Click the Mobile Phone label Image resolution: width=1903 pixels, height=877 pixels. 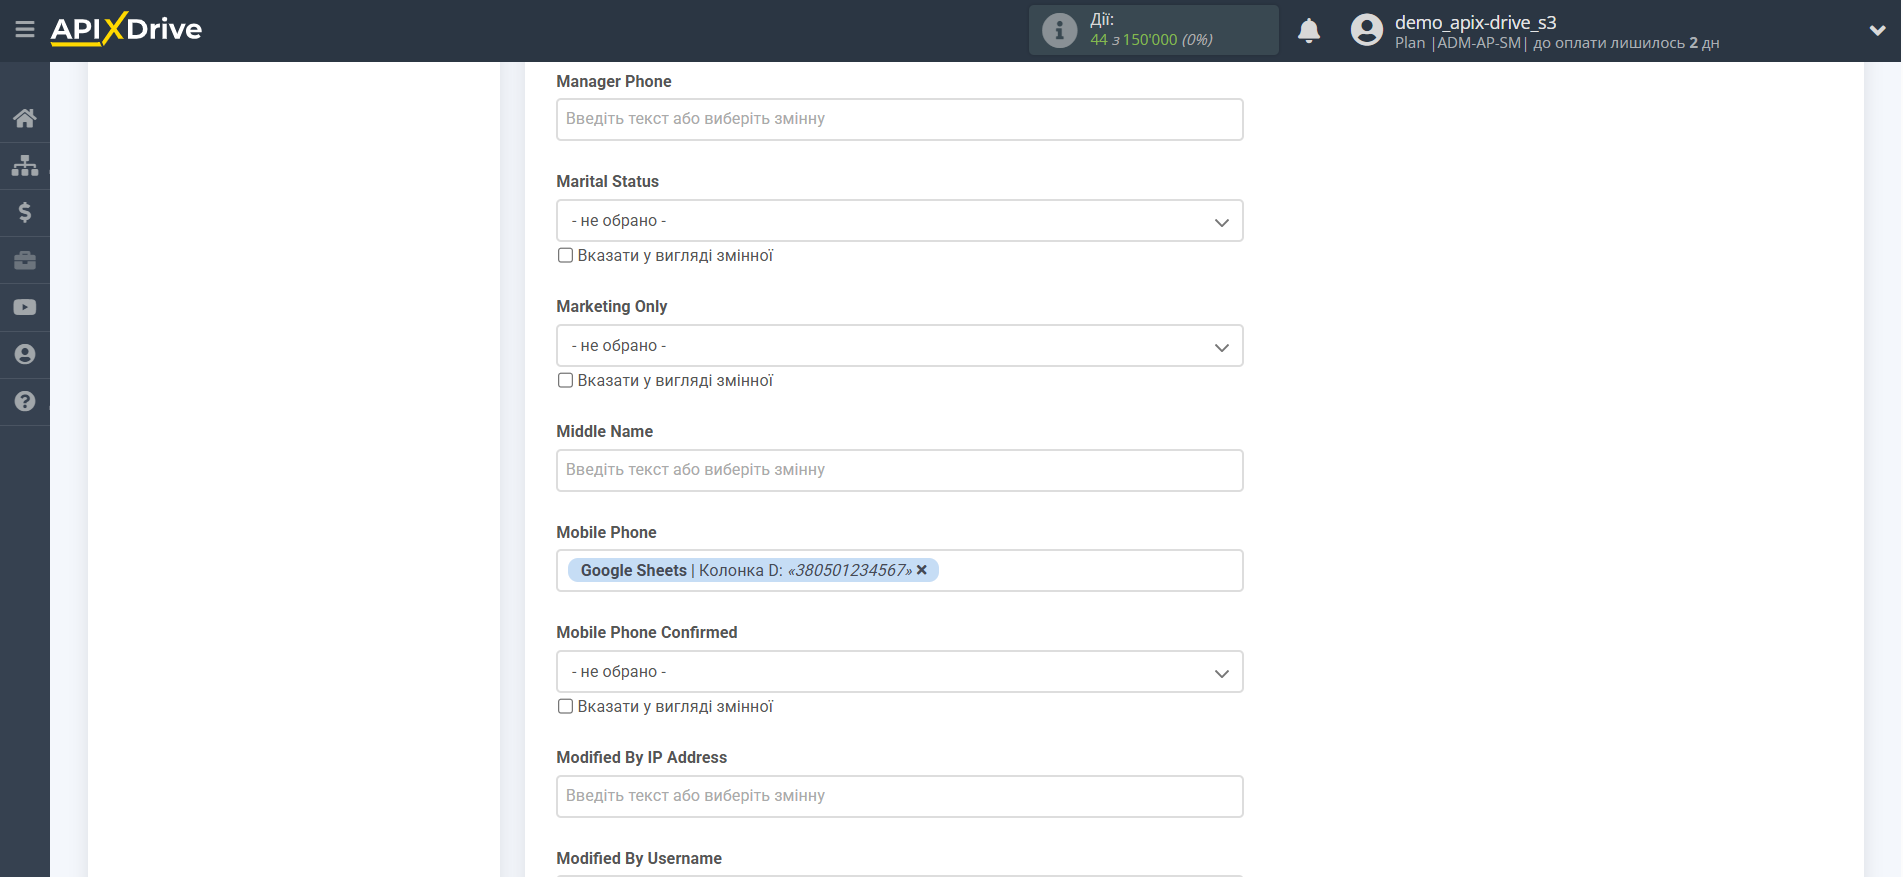[606, 532]
